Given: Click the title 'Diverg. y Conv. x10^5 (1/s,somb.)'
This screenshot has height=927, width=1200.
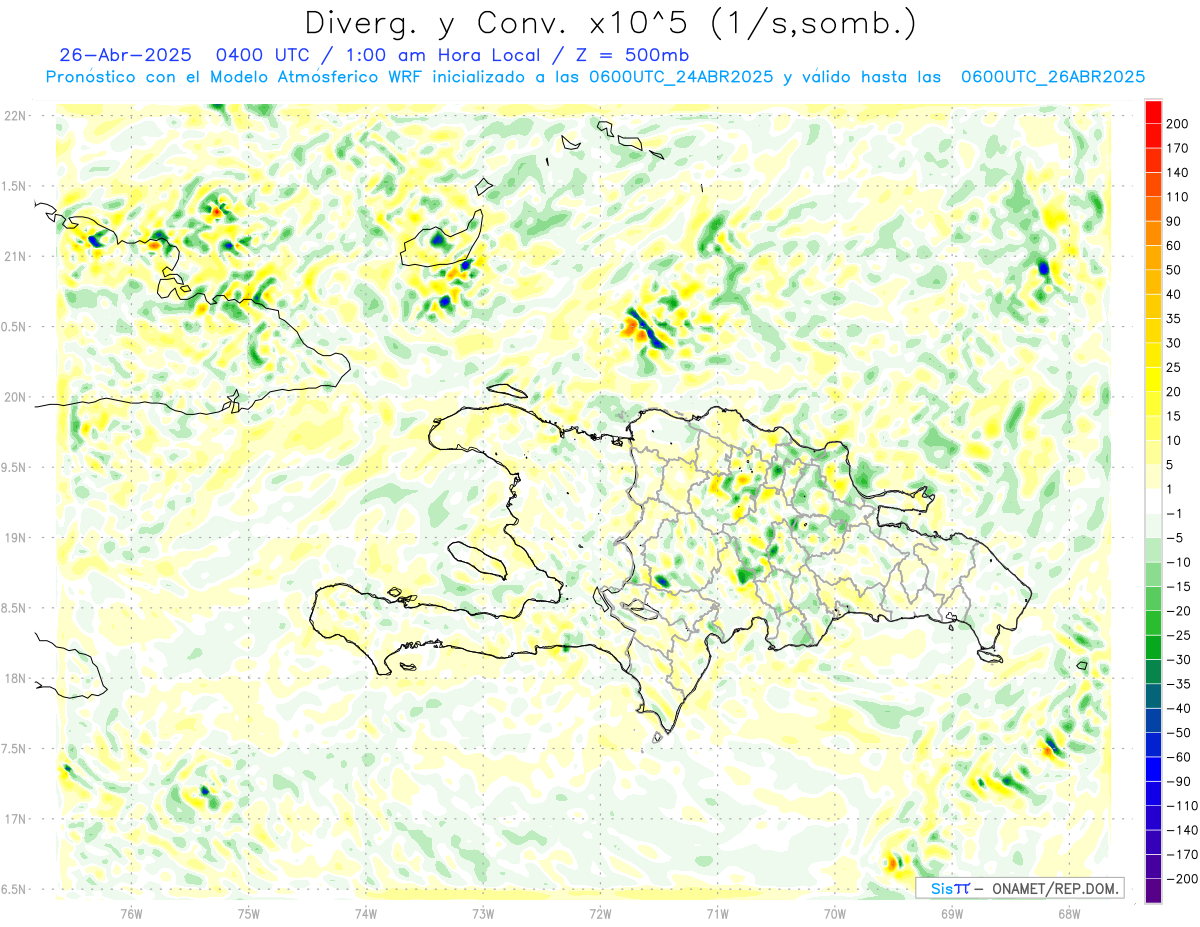Looking at the screenshot, I should [609, 23].
